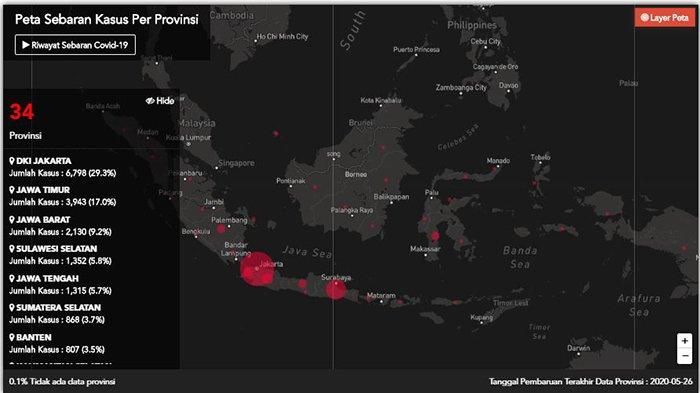Click the Surabaya red case circle
This screenshot has width=700, height=393.
pyautogui.click(x=335, y=289)
